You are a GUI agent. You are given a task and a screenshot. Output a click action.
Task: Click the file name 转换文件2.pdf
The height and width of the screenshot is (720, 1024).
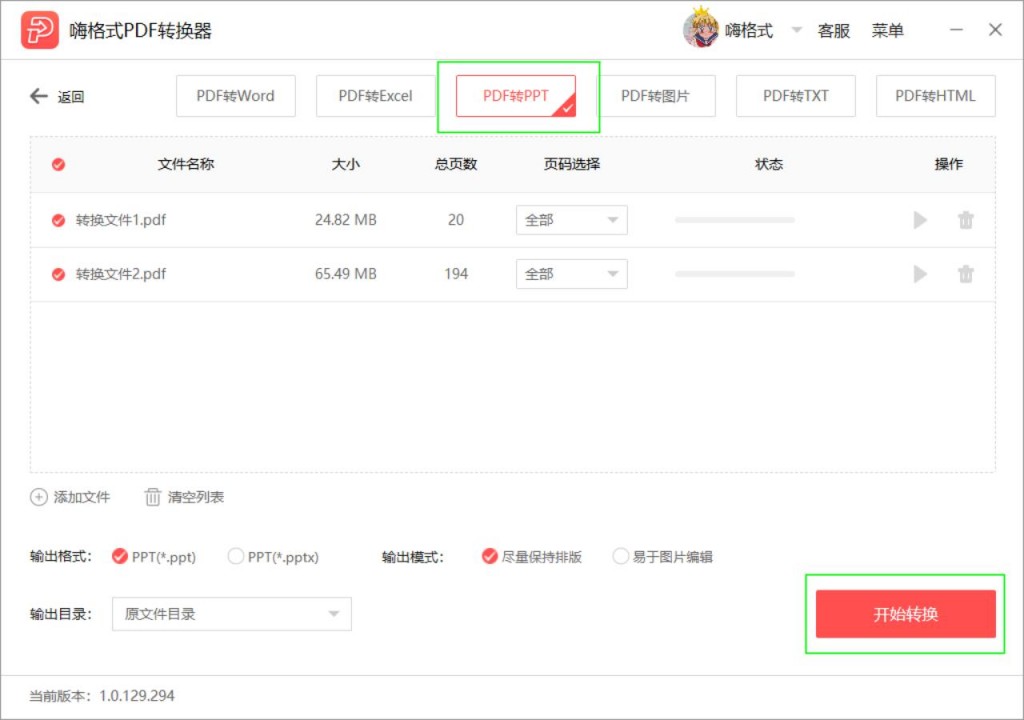(x=121, y=274)
